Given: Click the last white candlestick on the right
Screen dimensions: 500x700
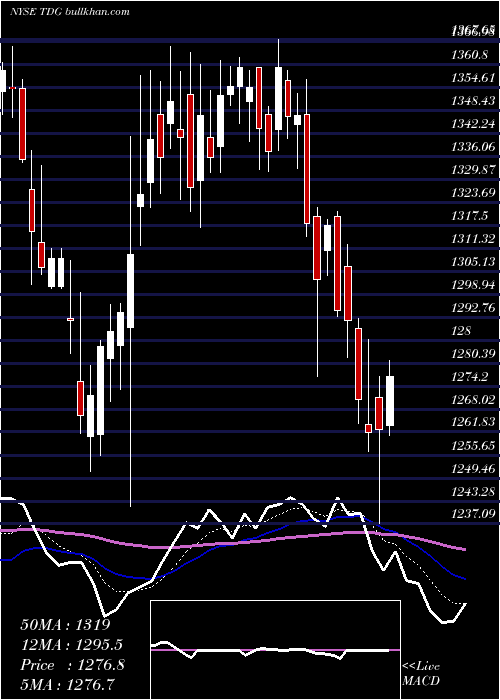Looking at the screenshot, I should (x=390, y=401).
